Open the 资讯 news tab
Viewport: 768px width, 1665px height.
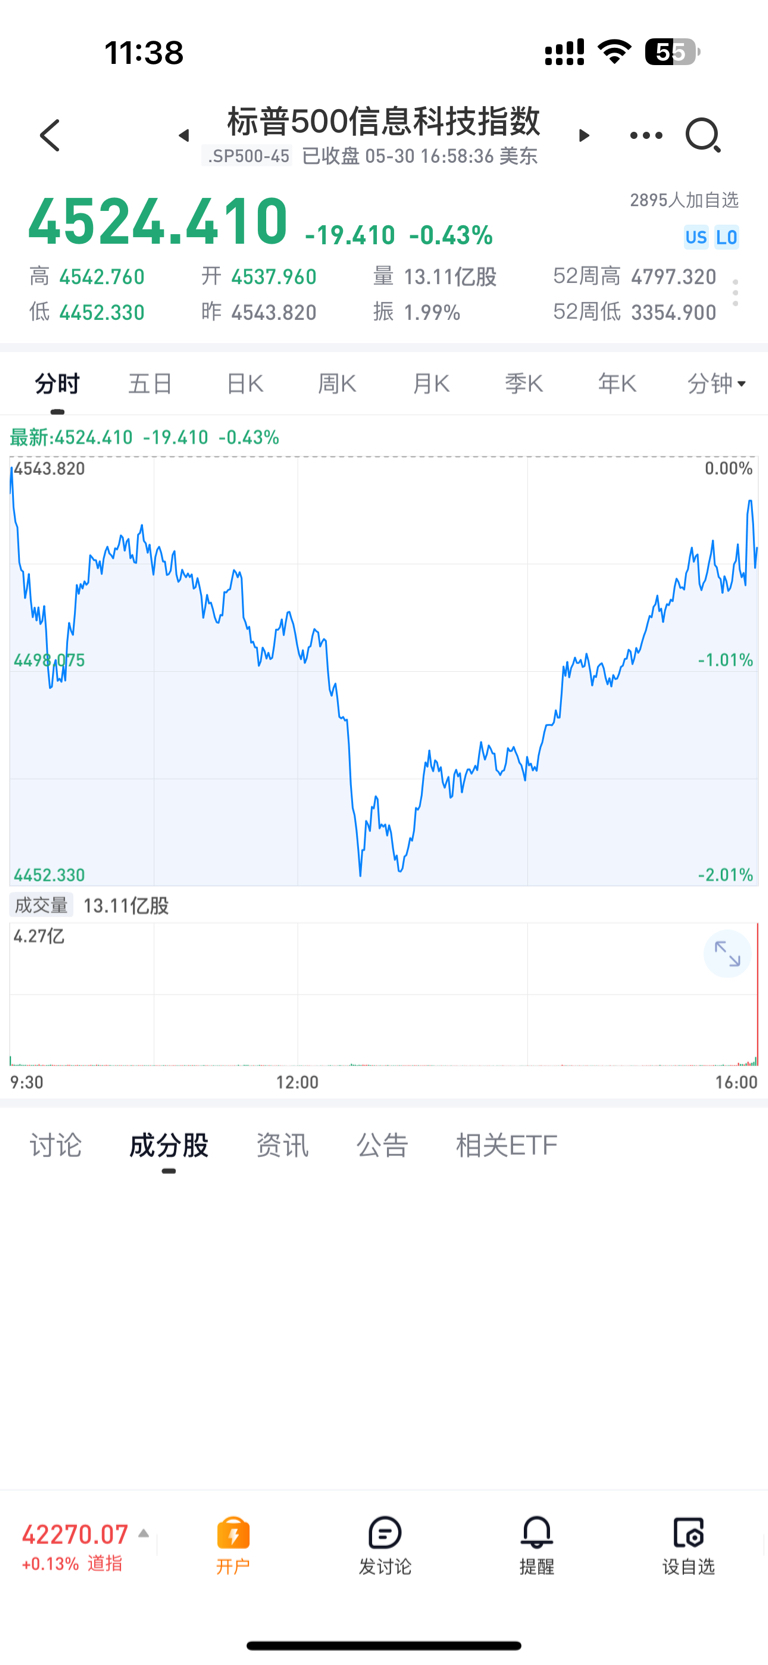click(282, 1145)
